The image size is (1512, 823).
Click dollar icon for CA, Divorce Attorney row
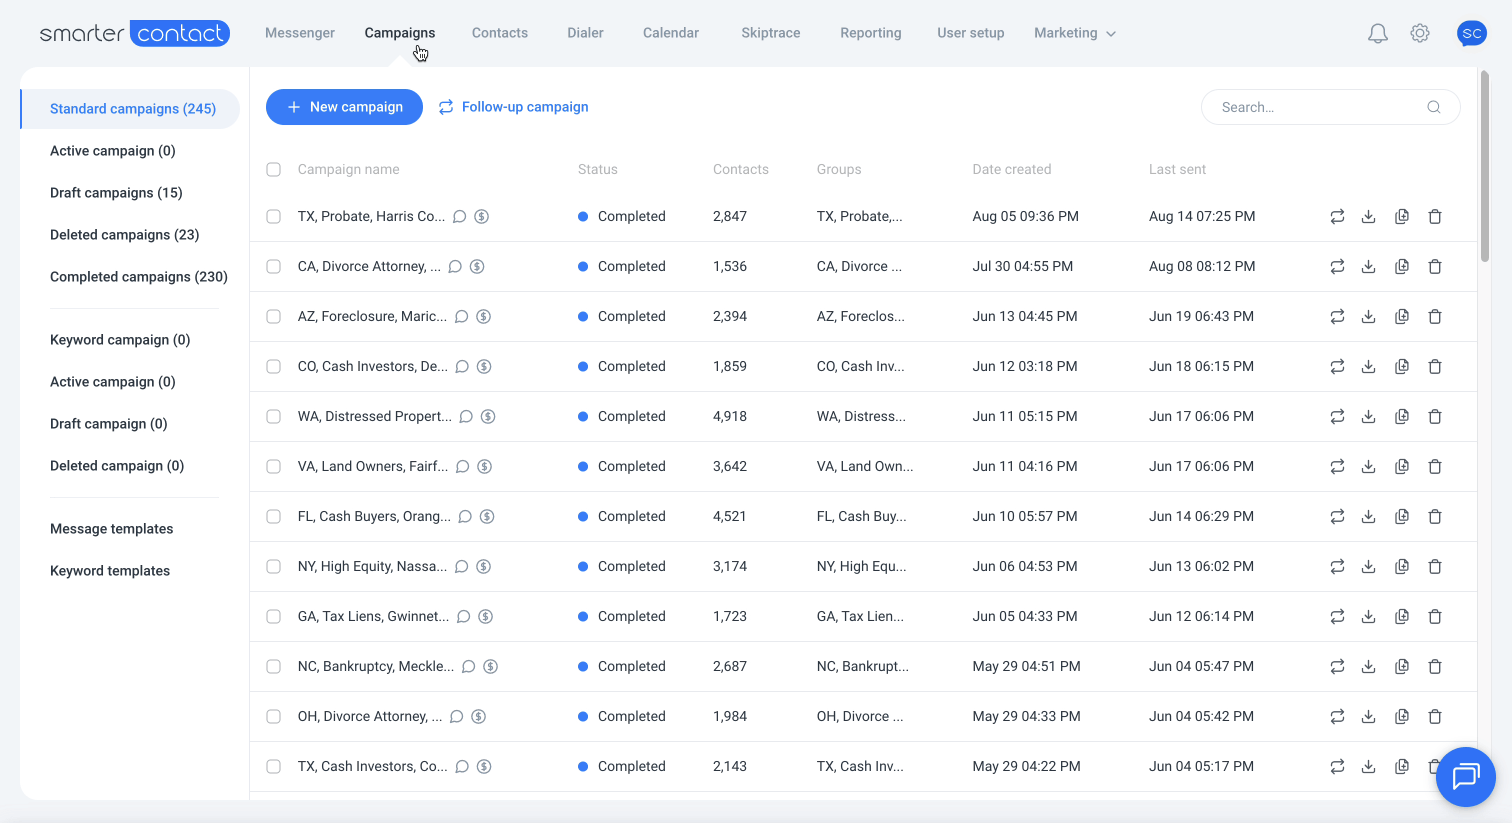477,266
